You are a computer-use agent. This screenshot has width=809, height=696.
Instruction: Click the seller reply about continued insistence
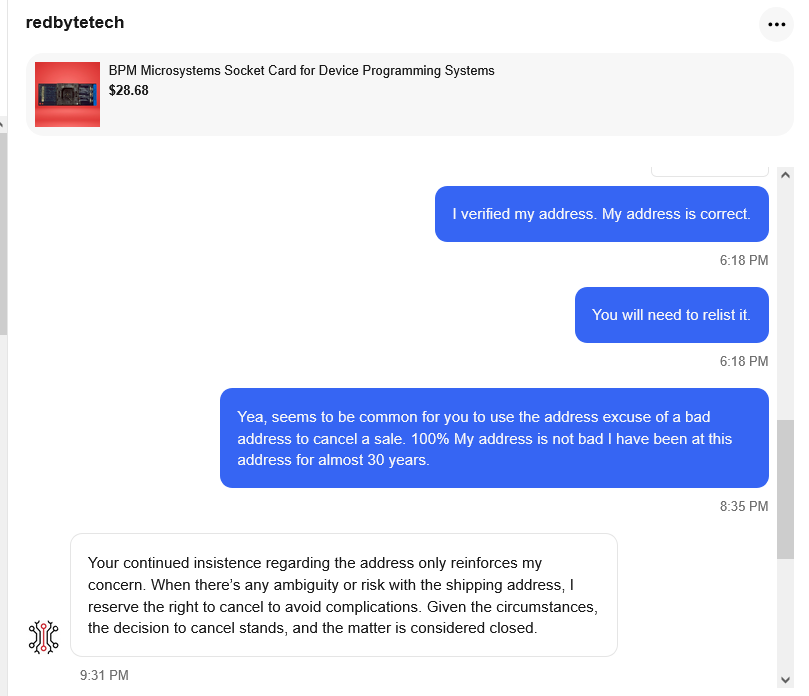coord(344,595)
